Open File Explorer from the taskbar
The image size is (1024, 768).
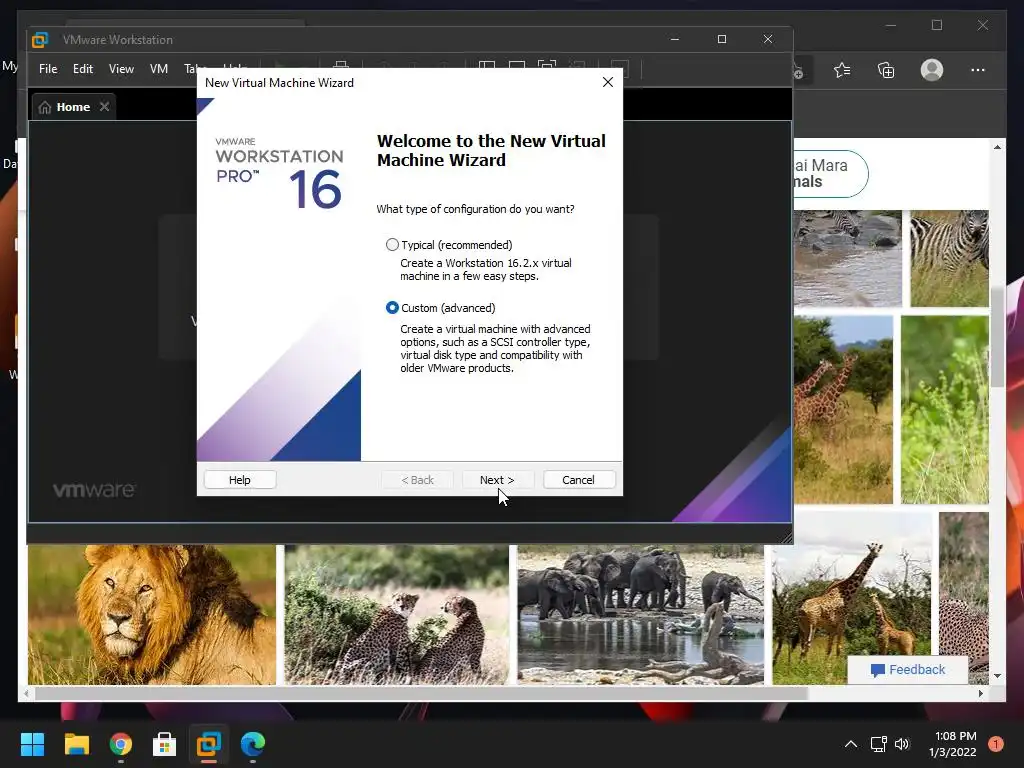[76, 744]
